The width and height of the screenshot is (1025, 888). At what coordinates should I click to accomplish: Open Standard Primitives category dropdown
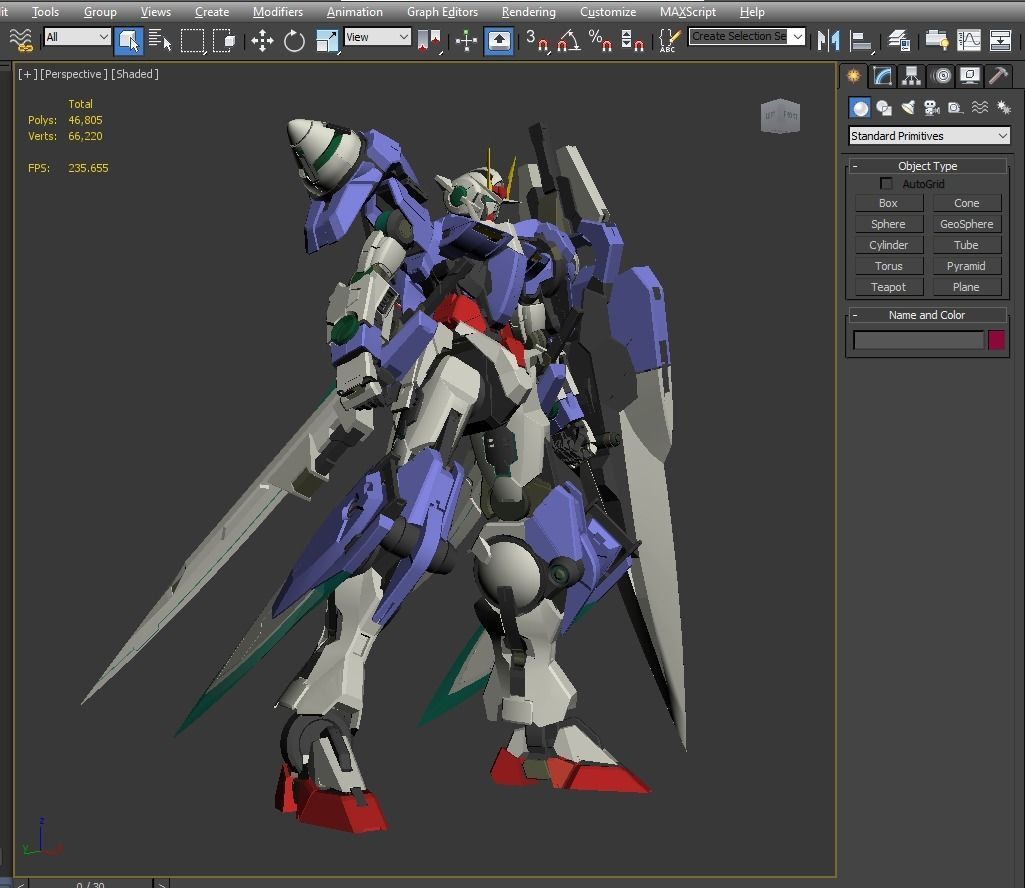pyautogui.click(x=929, y=136)
